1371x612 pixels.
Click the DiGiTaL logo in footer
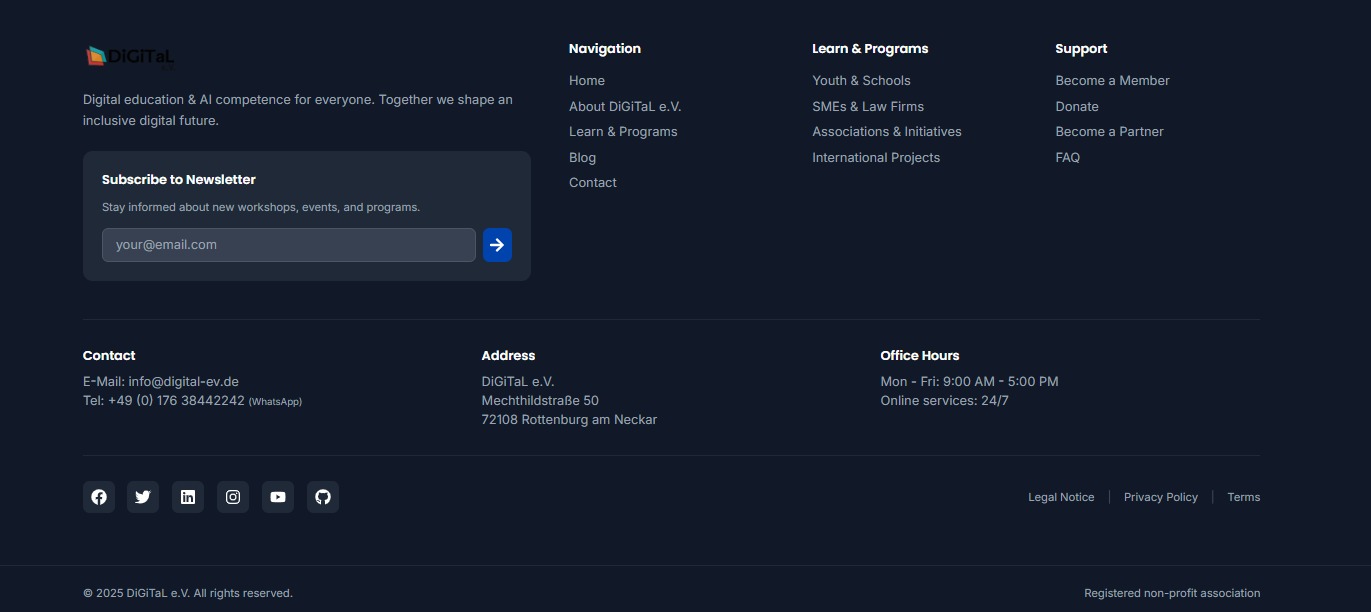[130, 57]
